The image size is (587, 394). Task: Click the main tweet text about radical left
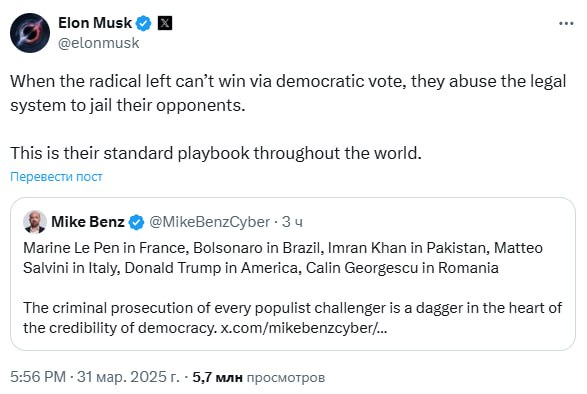pos(288,93)
